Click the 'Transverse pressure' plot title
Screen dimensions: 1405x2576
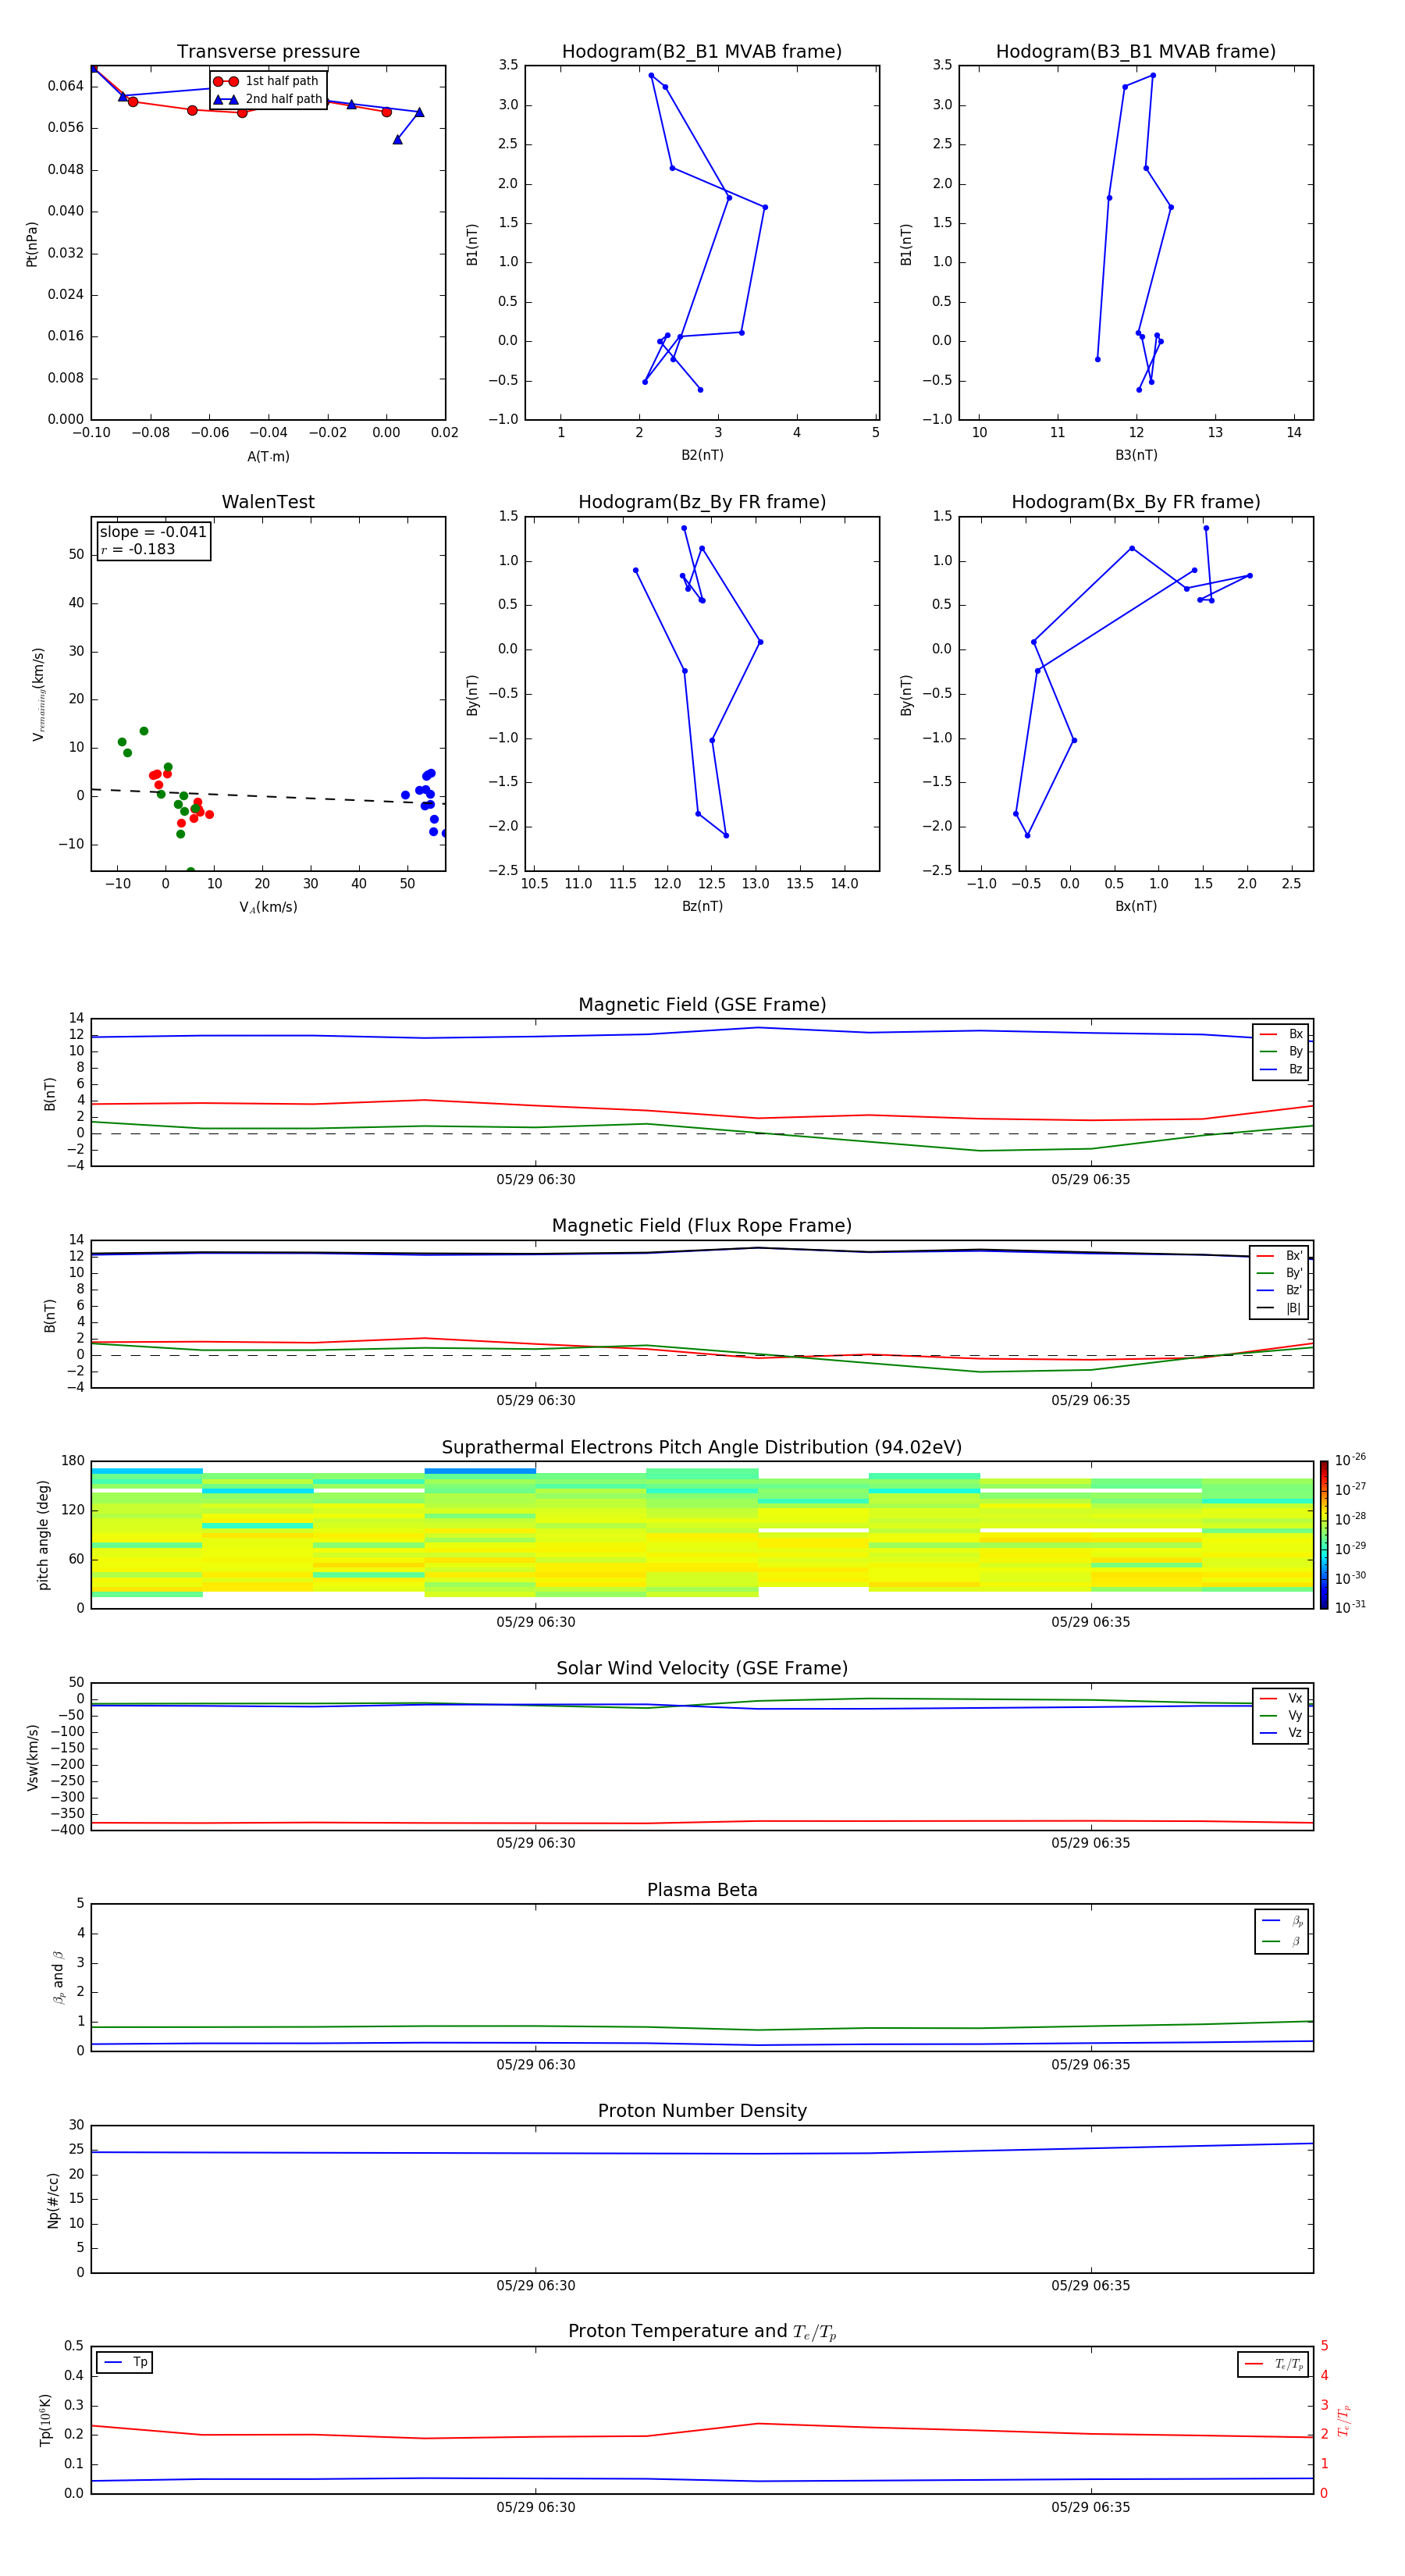click(268, 51)
